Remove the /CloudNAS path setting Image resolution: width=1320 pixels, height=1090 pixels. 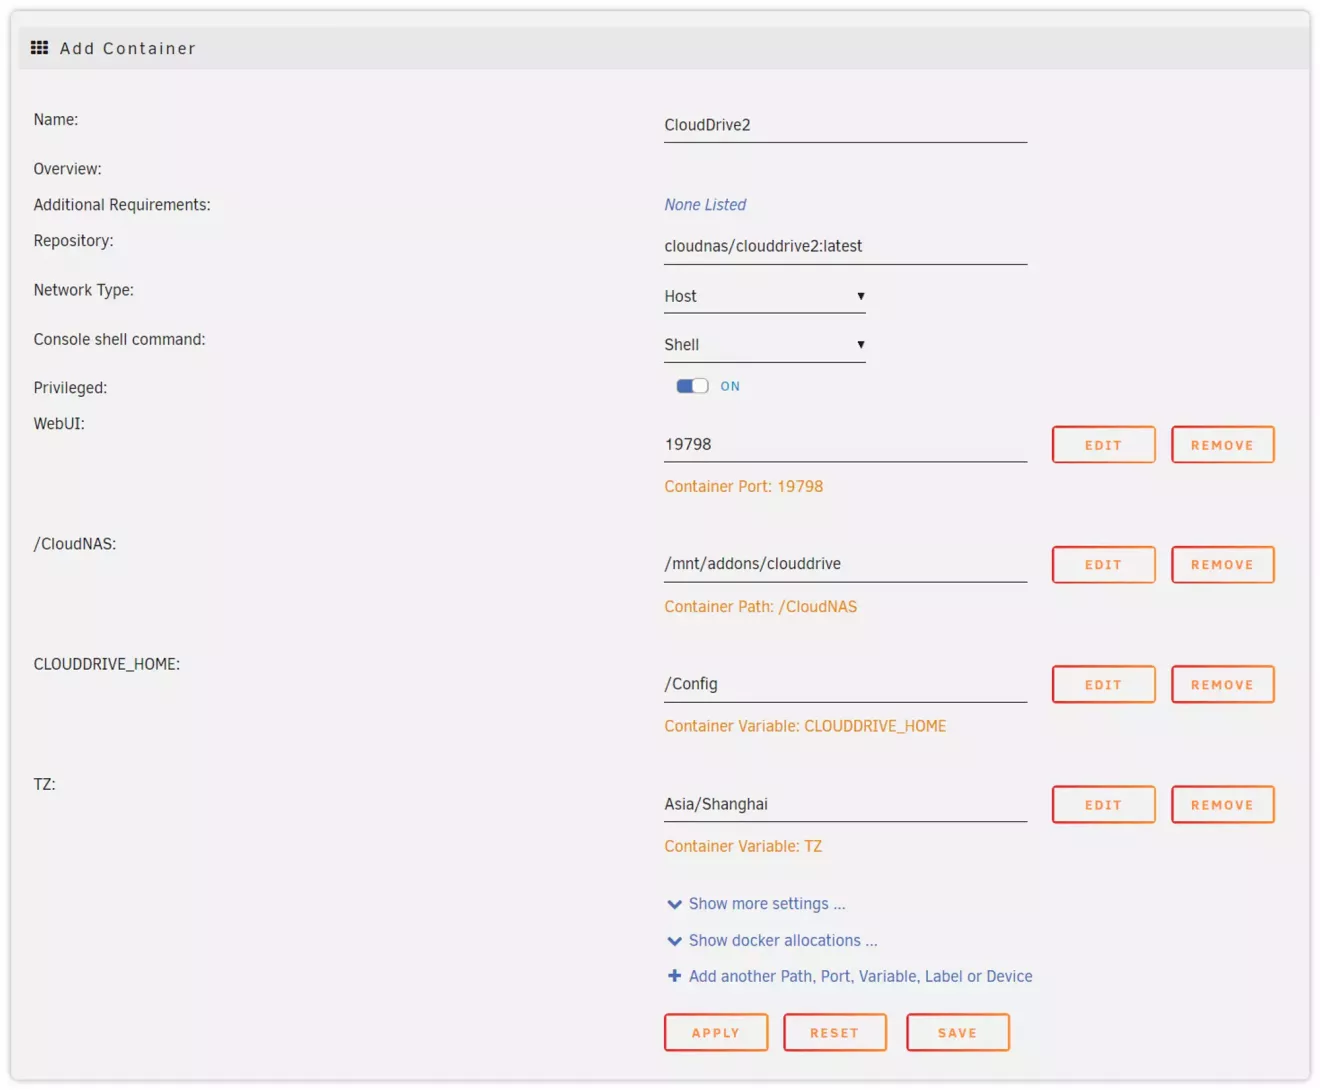point(1223,565)
